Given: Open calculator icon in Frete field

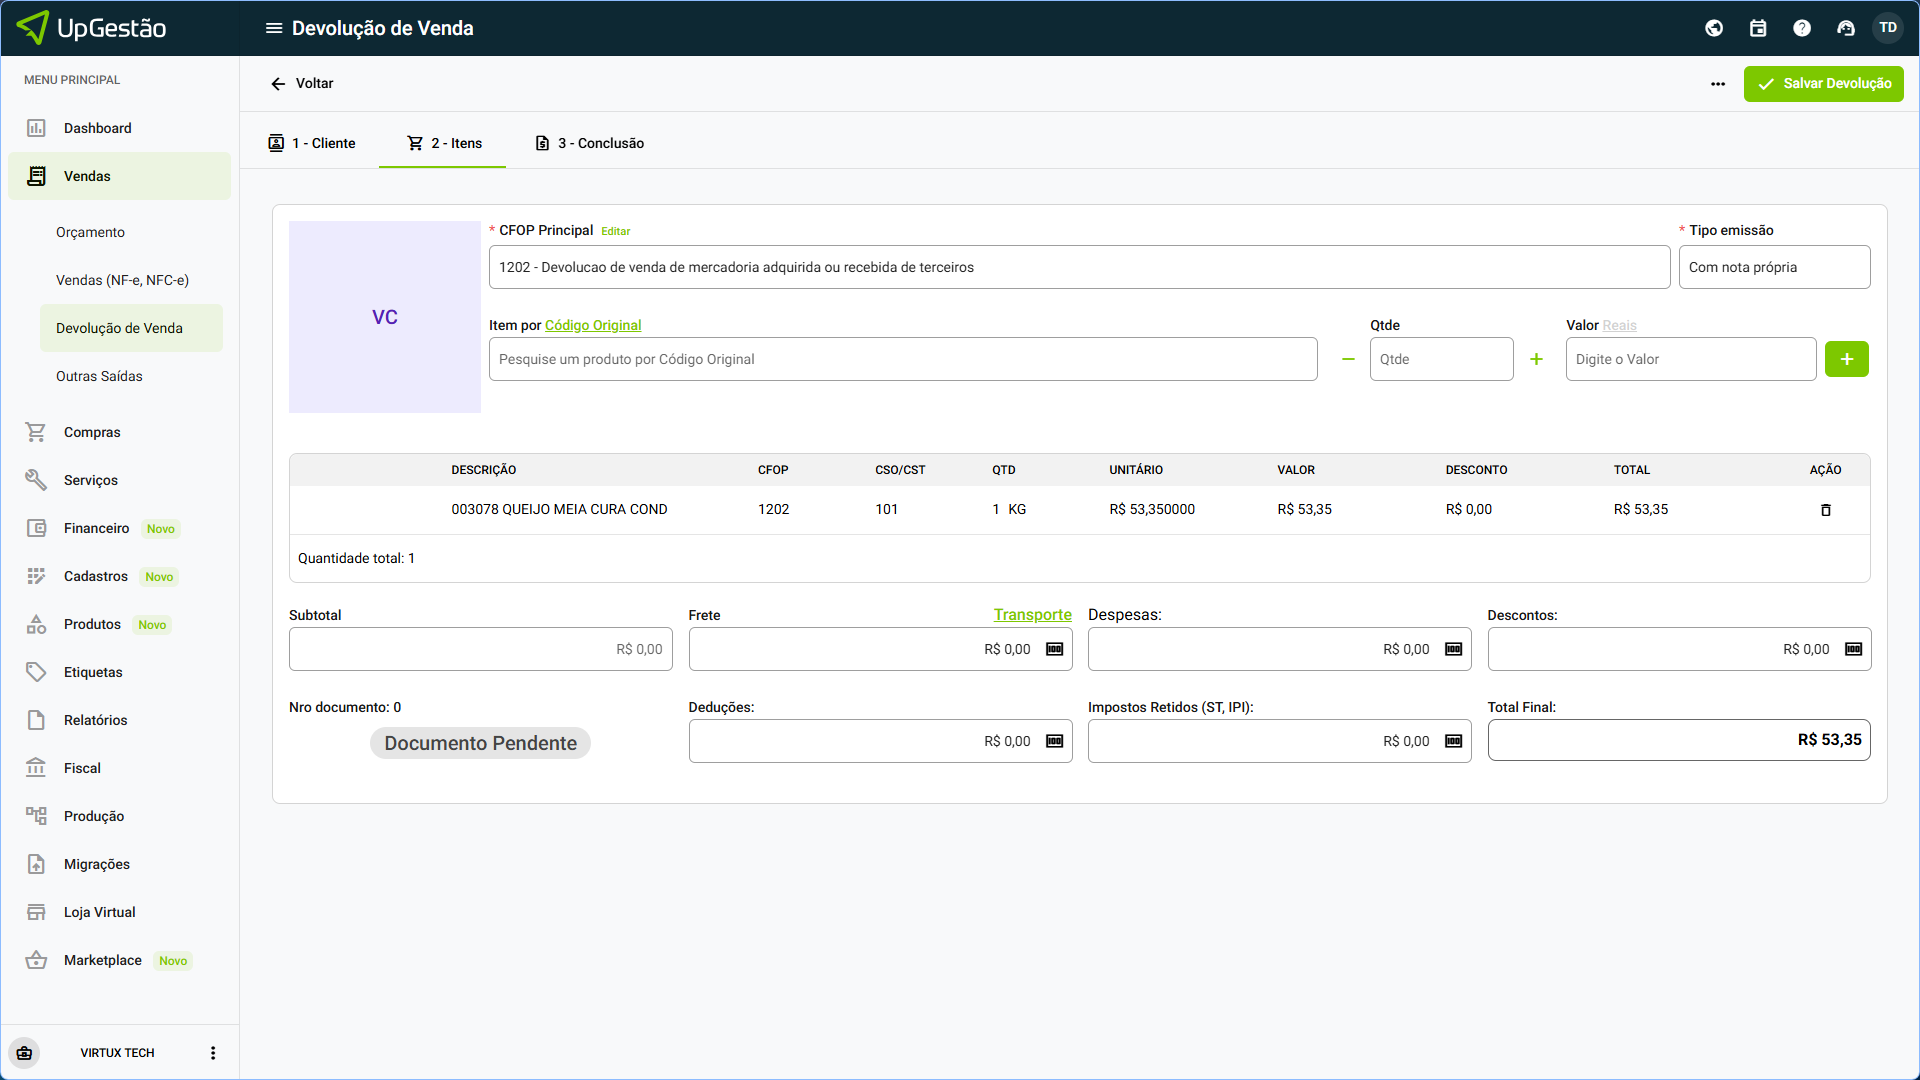Looking at the screenshot, I should (1054, 649).
